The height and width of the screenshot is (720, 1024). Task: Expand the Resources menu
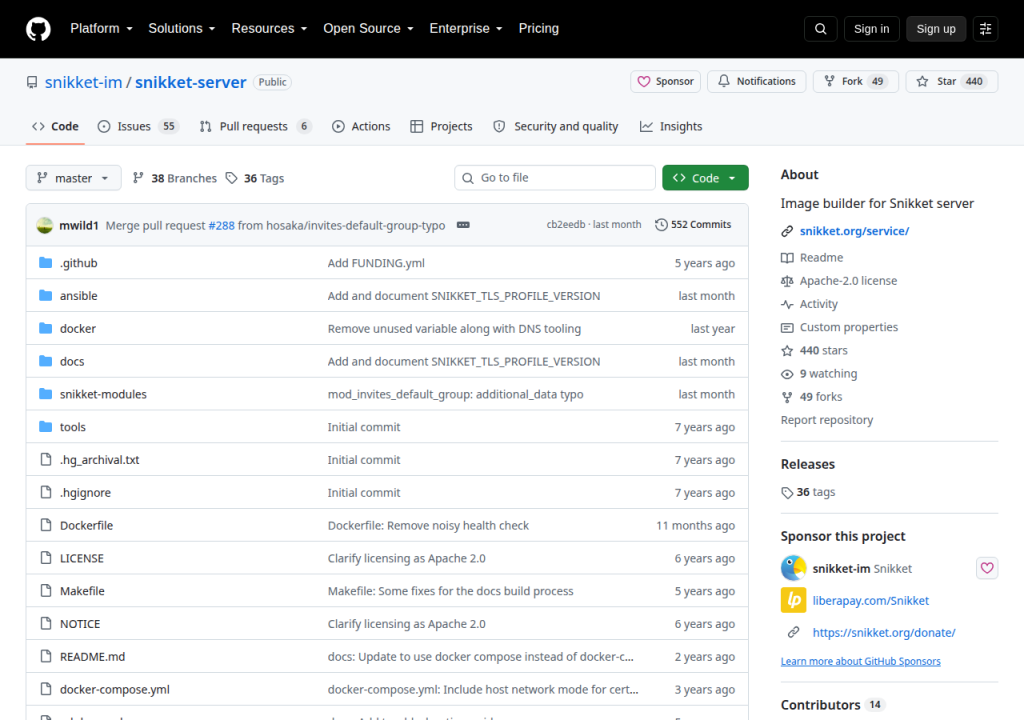269,29
